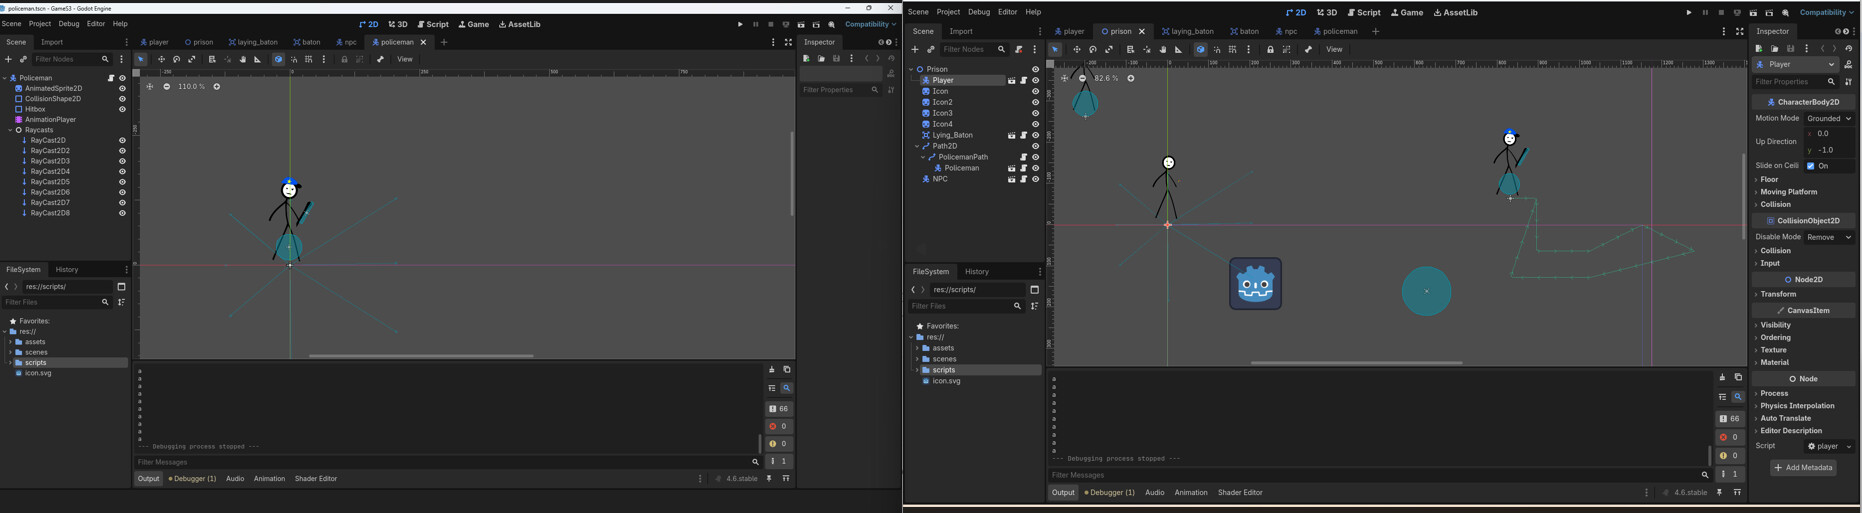Open the Debug menu in the right window
Viewport: 1862px width, 513px height.
(978, 12)
